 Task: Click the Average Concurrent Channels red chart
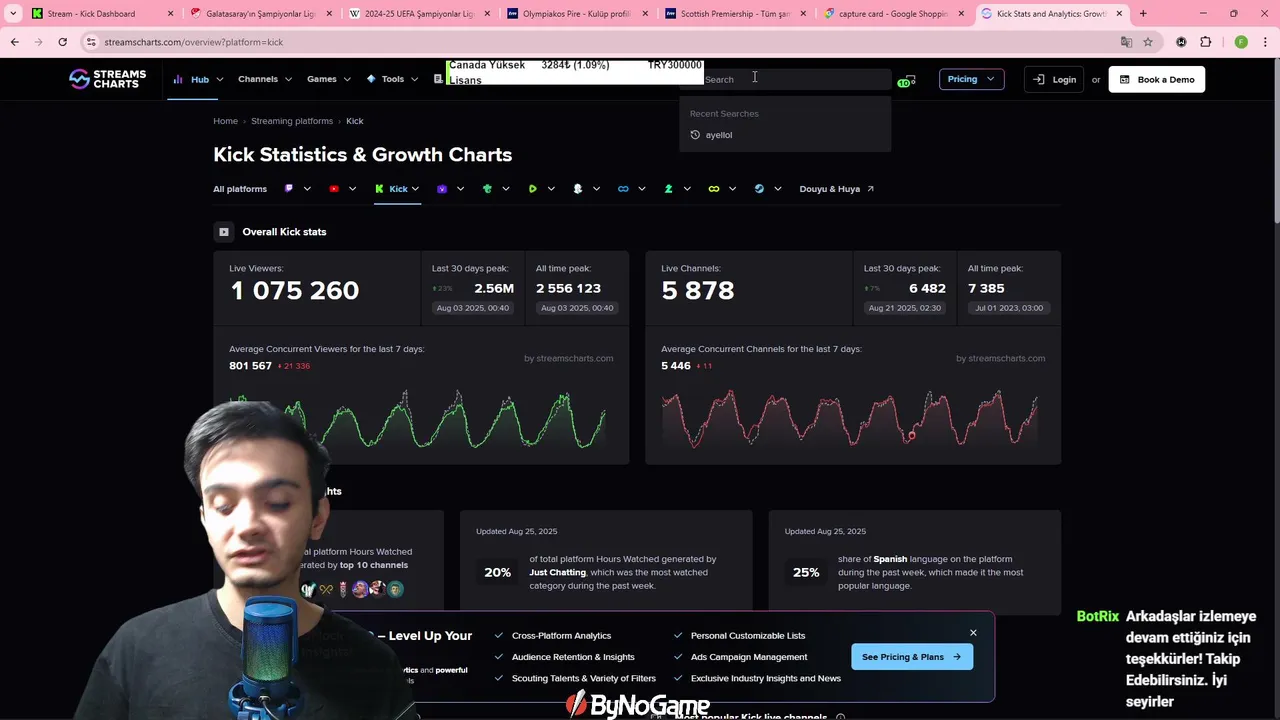tap(851, 419)
